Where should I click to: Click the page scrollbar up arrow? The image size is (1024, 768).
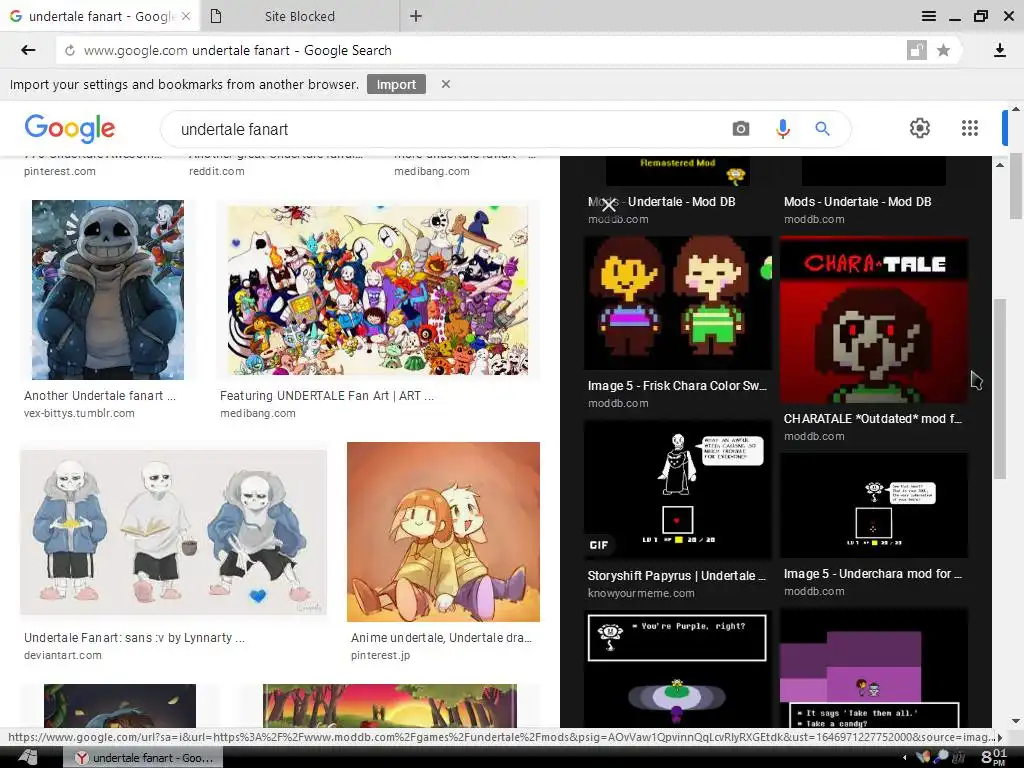pos(1016,108)
